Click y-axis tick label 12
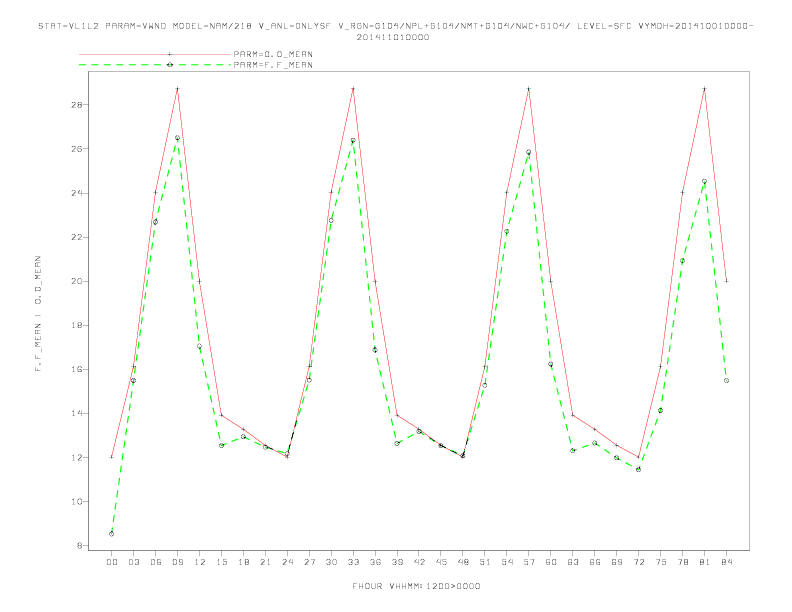Viewport: 792px width, 612px height. tap(77, 457)
